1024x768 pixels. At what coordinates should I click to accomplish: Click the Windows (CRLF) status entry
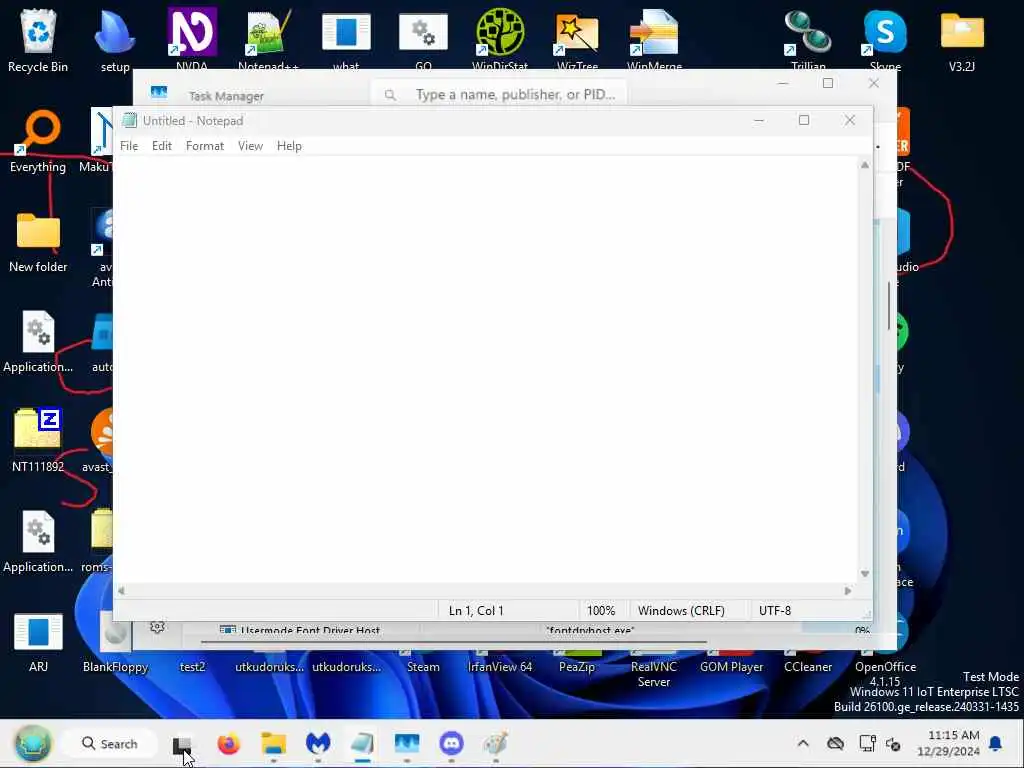point(681,611)
